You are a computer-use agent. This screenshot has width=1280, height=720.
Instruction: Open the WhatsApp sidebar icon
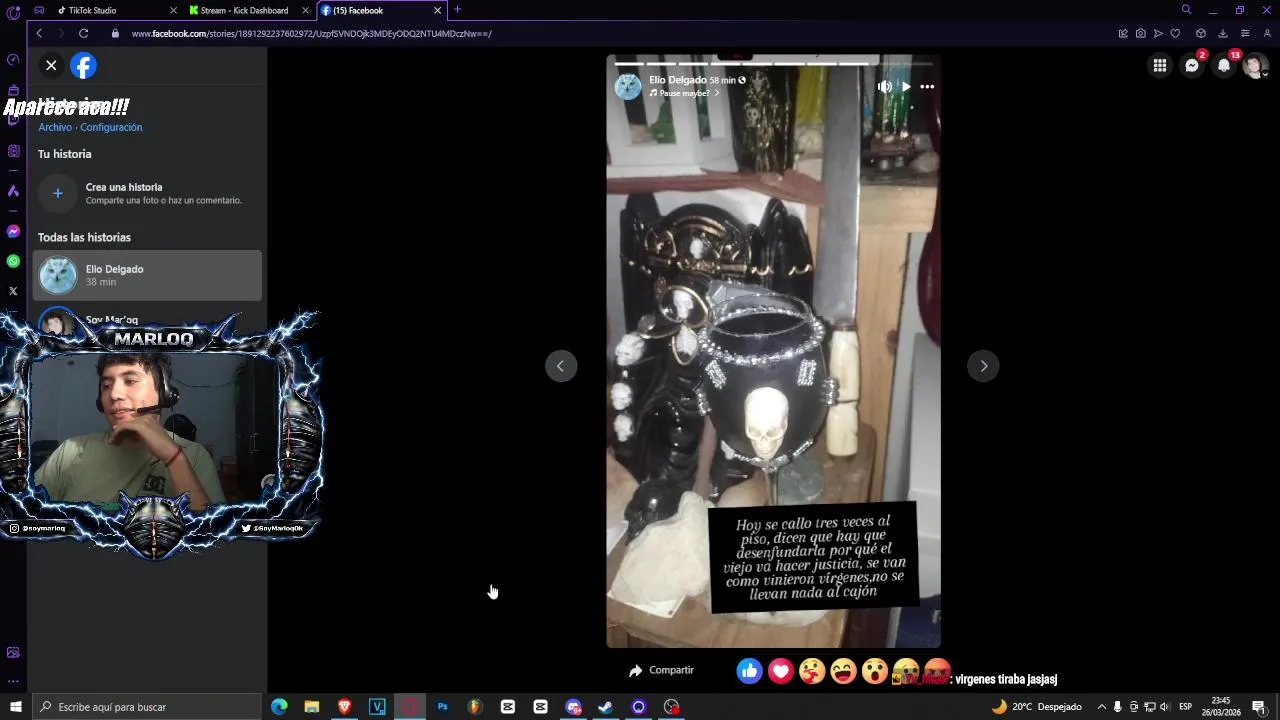(x=13, y=261)
